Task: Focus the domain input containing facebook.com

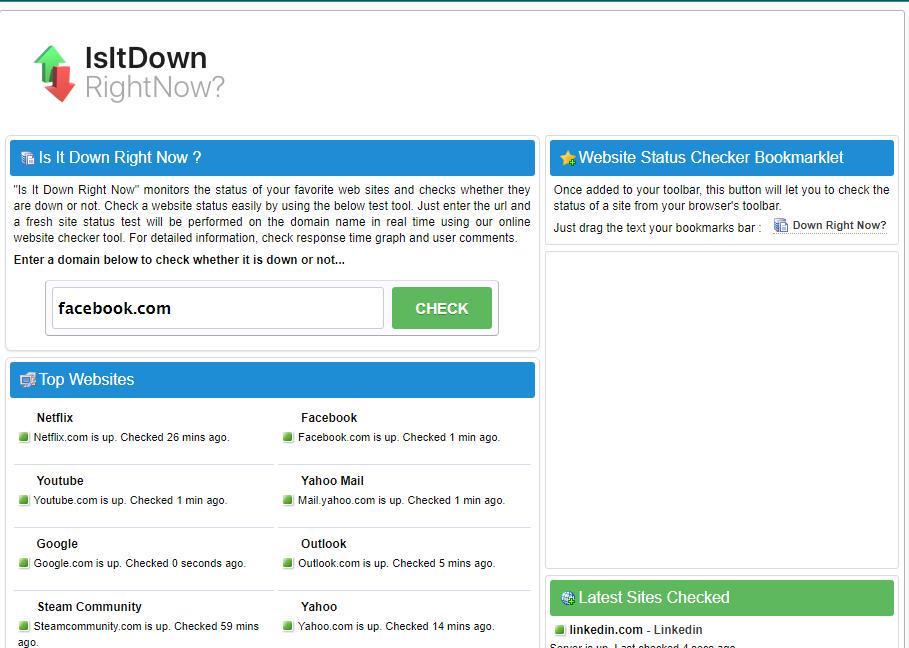Action: point(217,308)
